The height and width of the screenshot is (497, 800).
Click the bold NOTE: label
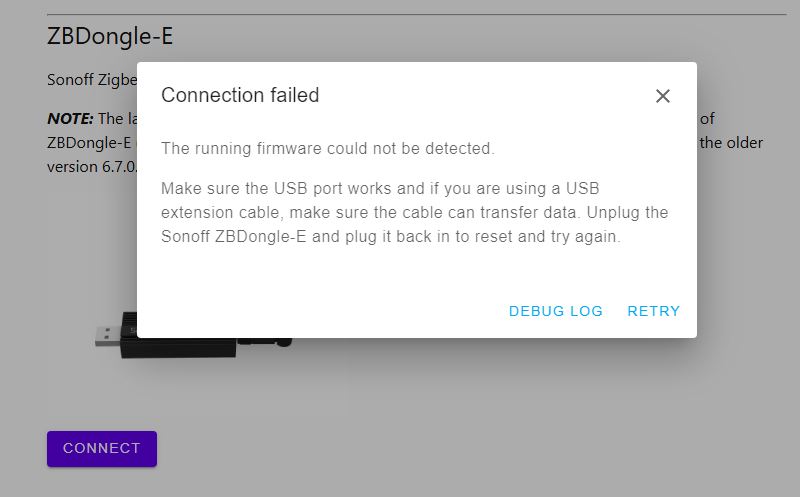(x=70, y=119)
